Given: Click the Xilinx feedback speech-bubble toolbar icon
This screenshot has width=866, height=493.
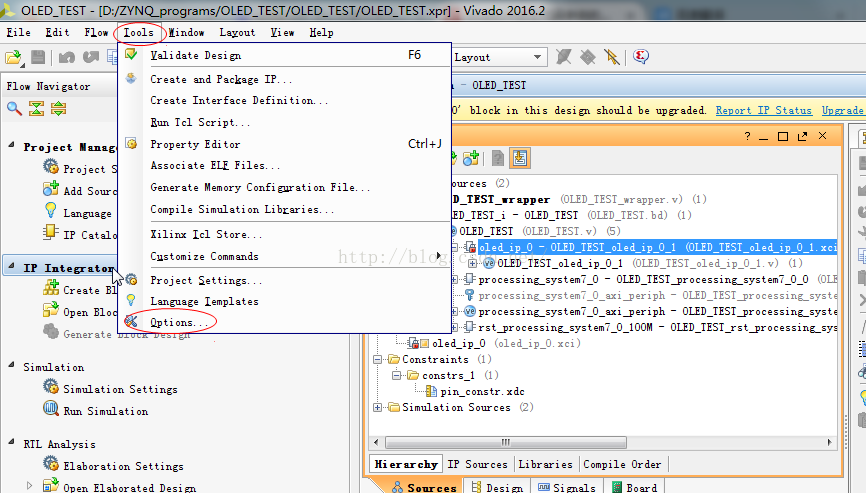Looking at the screenshot, I should pos(641,56).
